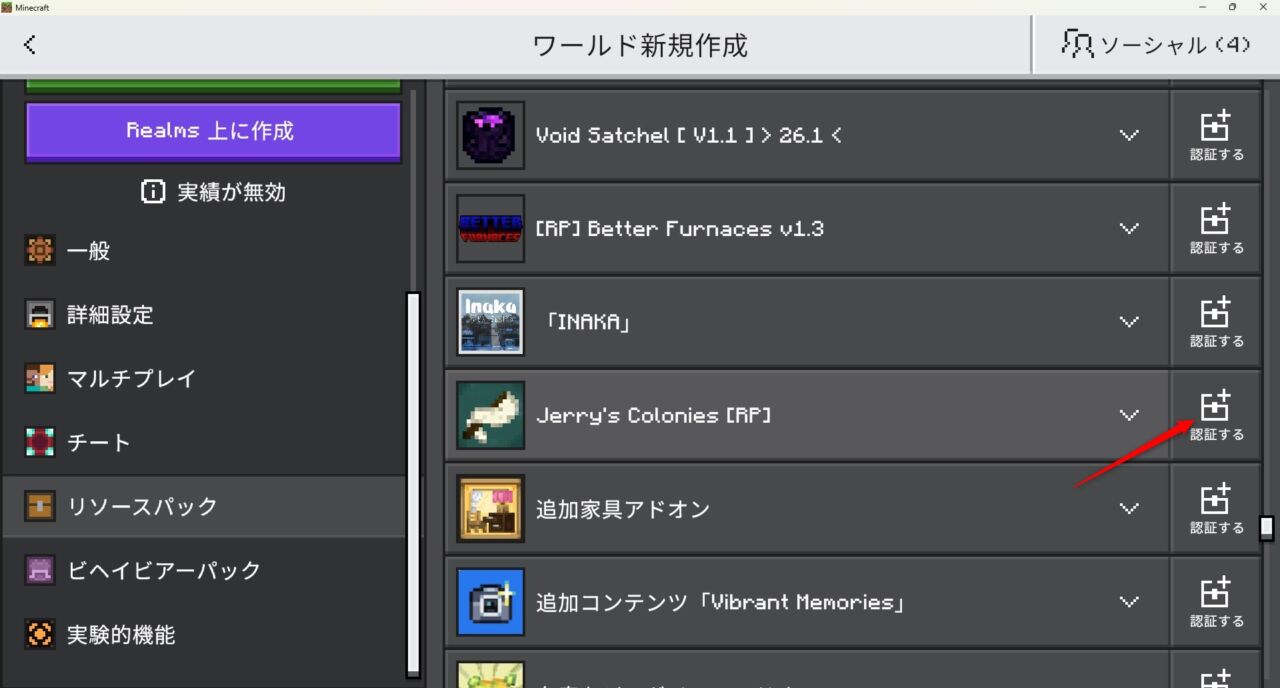This screenshot has width=1280, height=688.
Task: Switch to the マルチプレイ tab
Action: pos(204,379)
